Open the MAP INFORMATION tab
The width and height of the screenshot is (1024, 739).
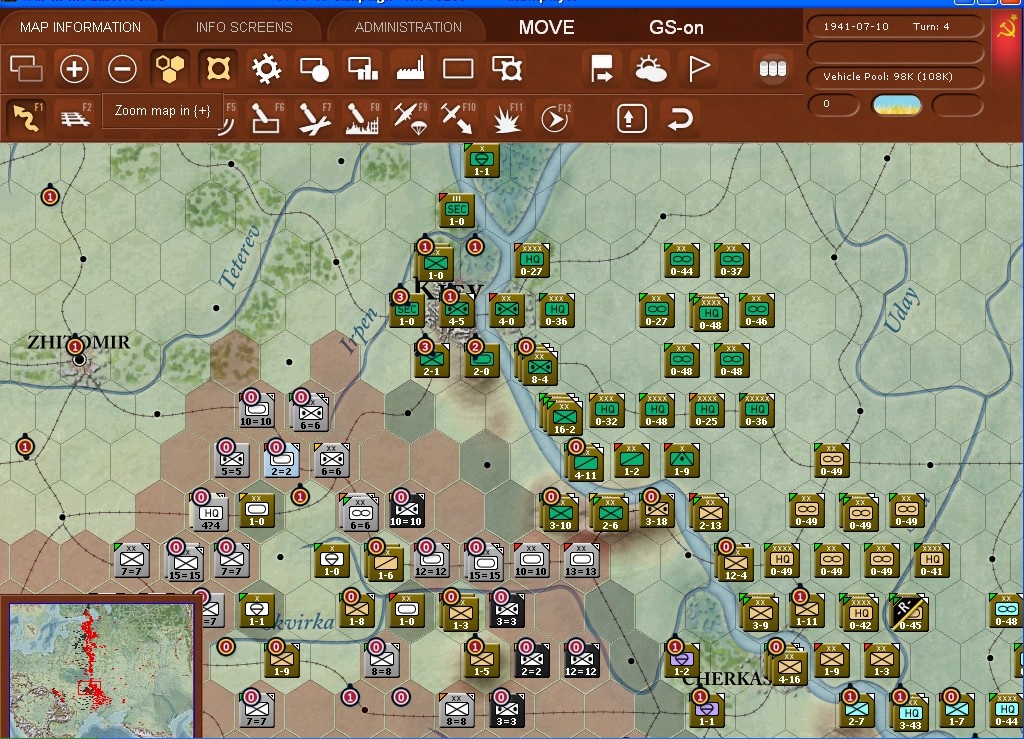tap(80, 27)
